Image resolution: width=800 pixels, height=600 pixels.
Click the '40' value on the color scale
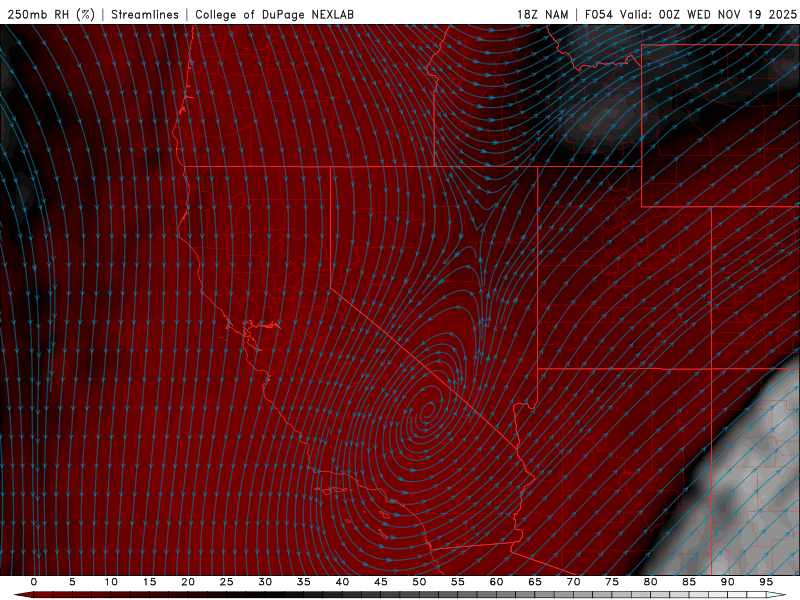(x=342, y=582)
